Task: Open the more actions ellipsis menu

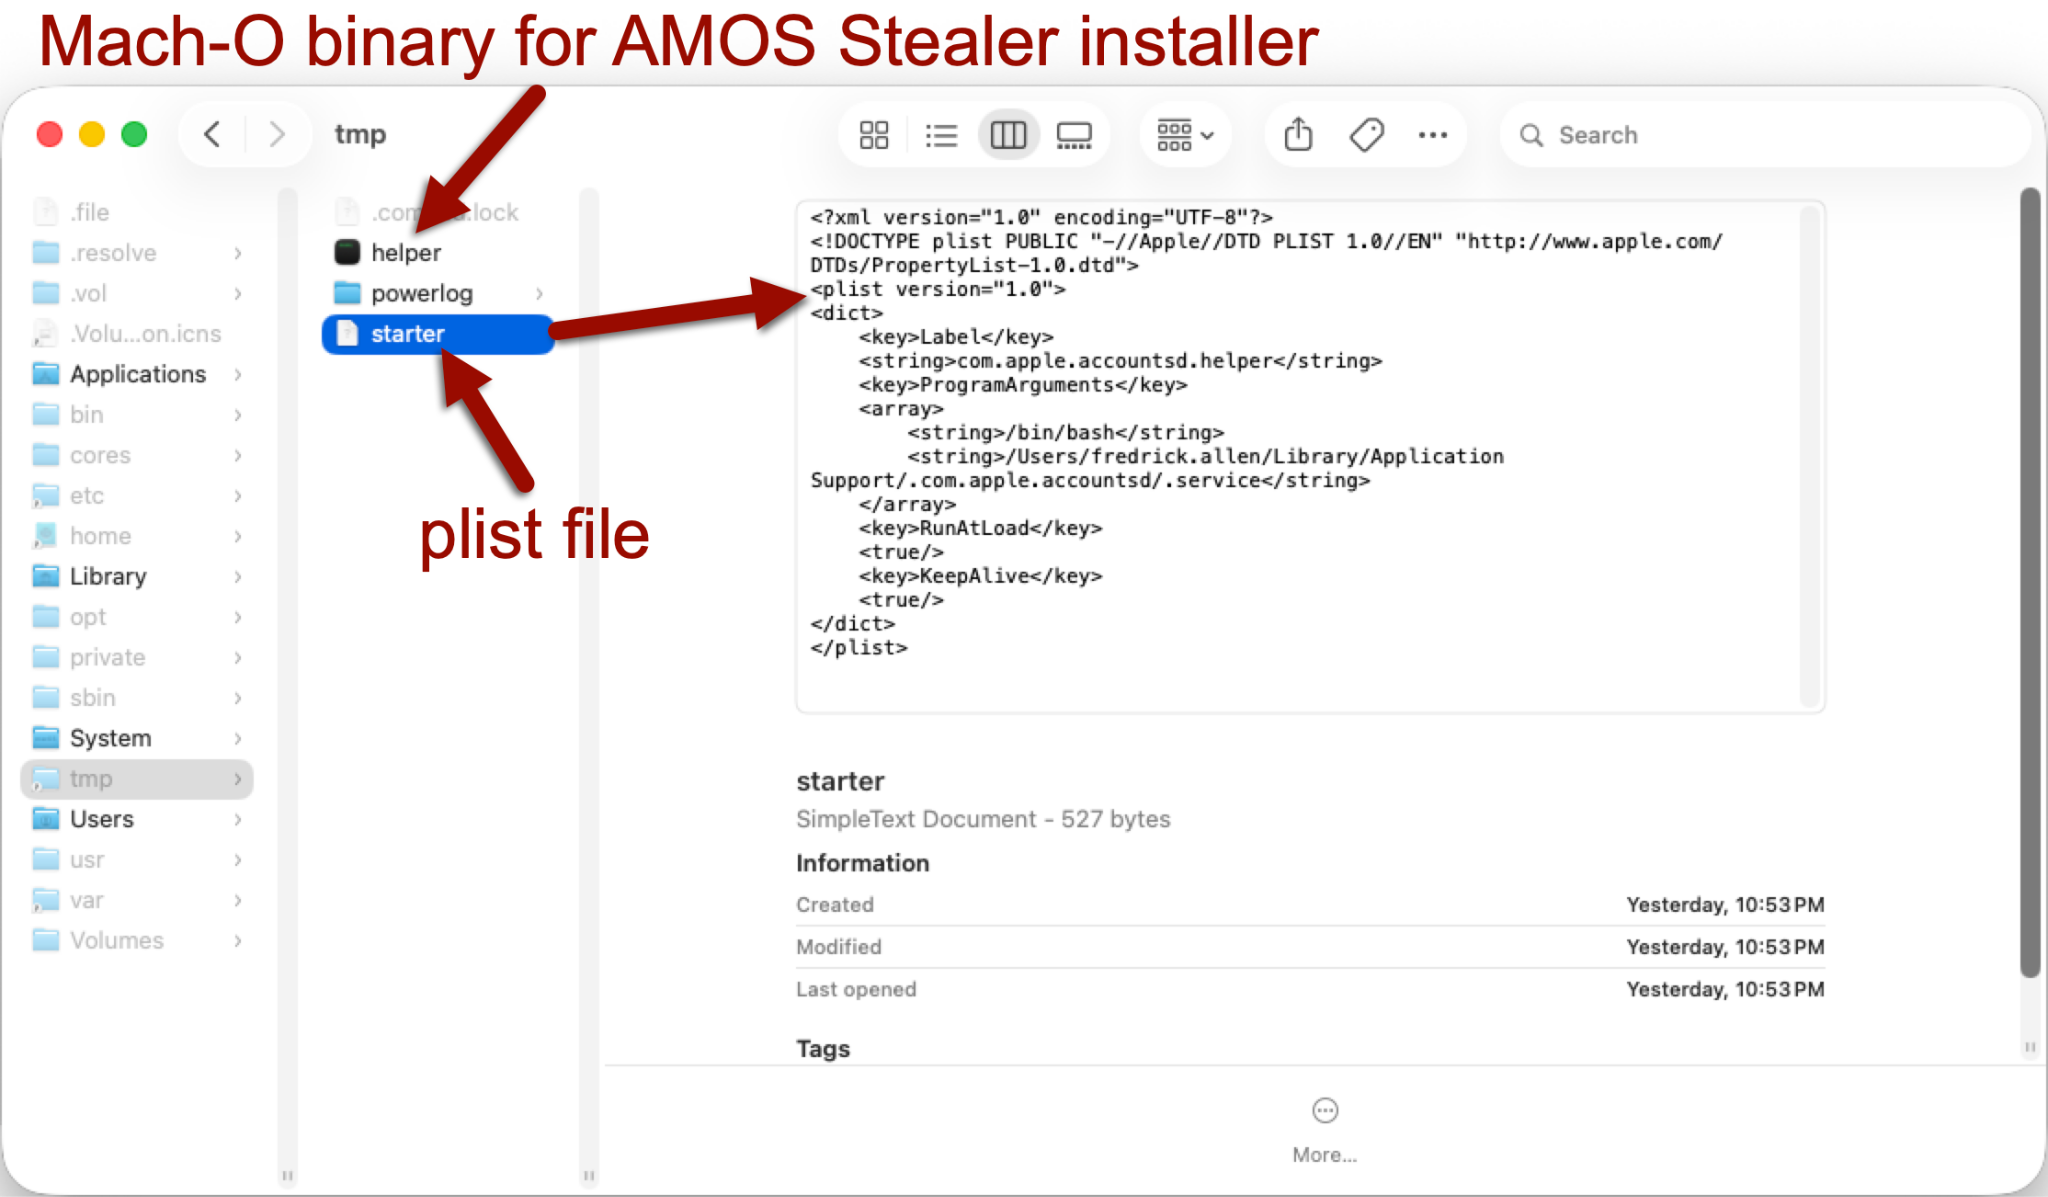Action: (x=1432, y=135)
